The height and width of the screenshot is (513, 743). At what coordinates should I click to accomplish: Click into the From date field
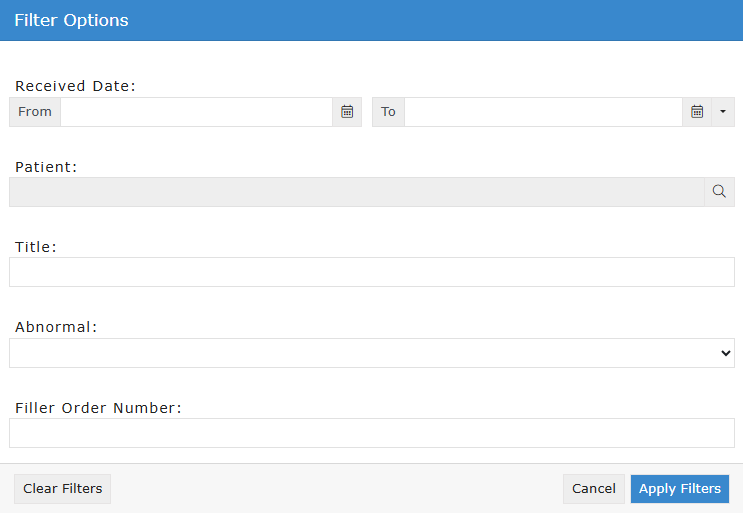[x=196, y=112]
